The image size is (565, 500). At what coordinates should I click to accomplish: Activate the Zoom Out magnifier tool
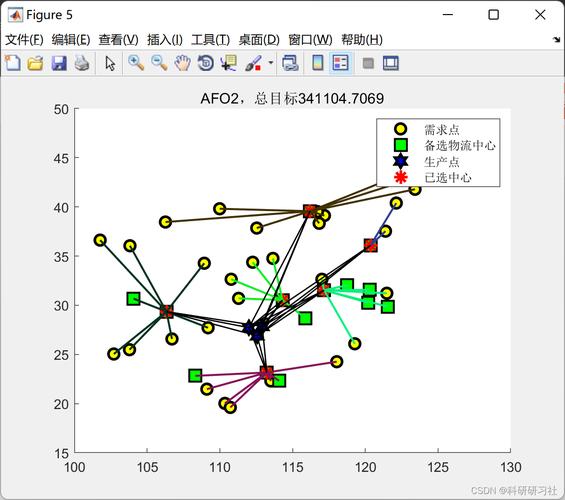click(159, 63)
